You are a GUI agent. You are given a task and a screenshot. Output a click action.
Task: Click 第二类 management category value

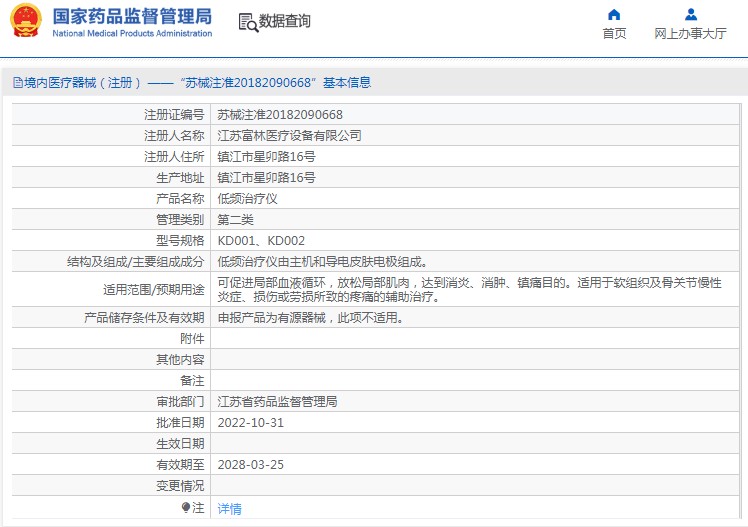point(236,220)
